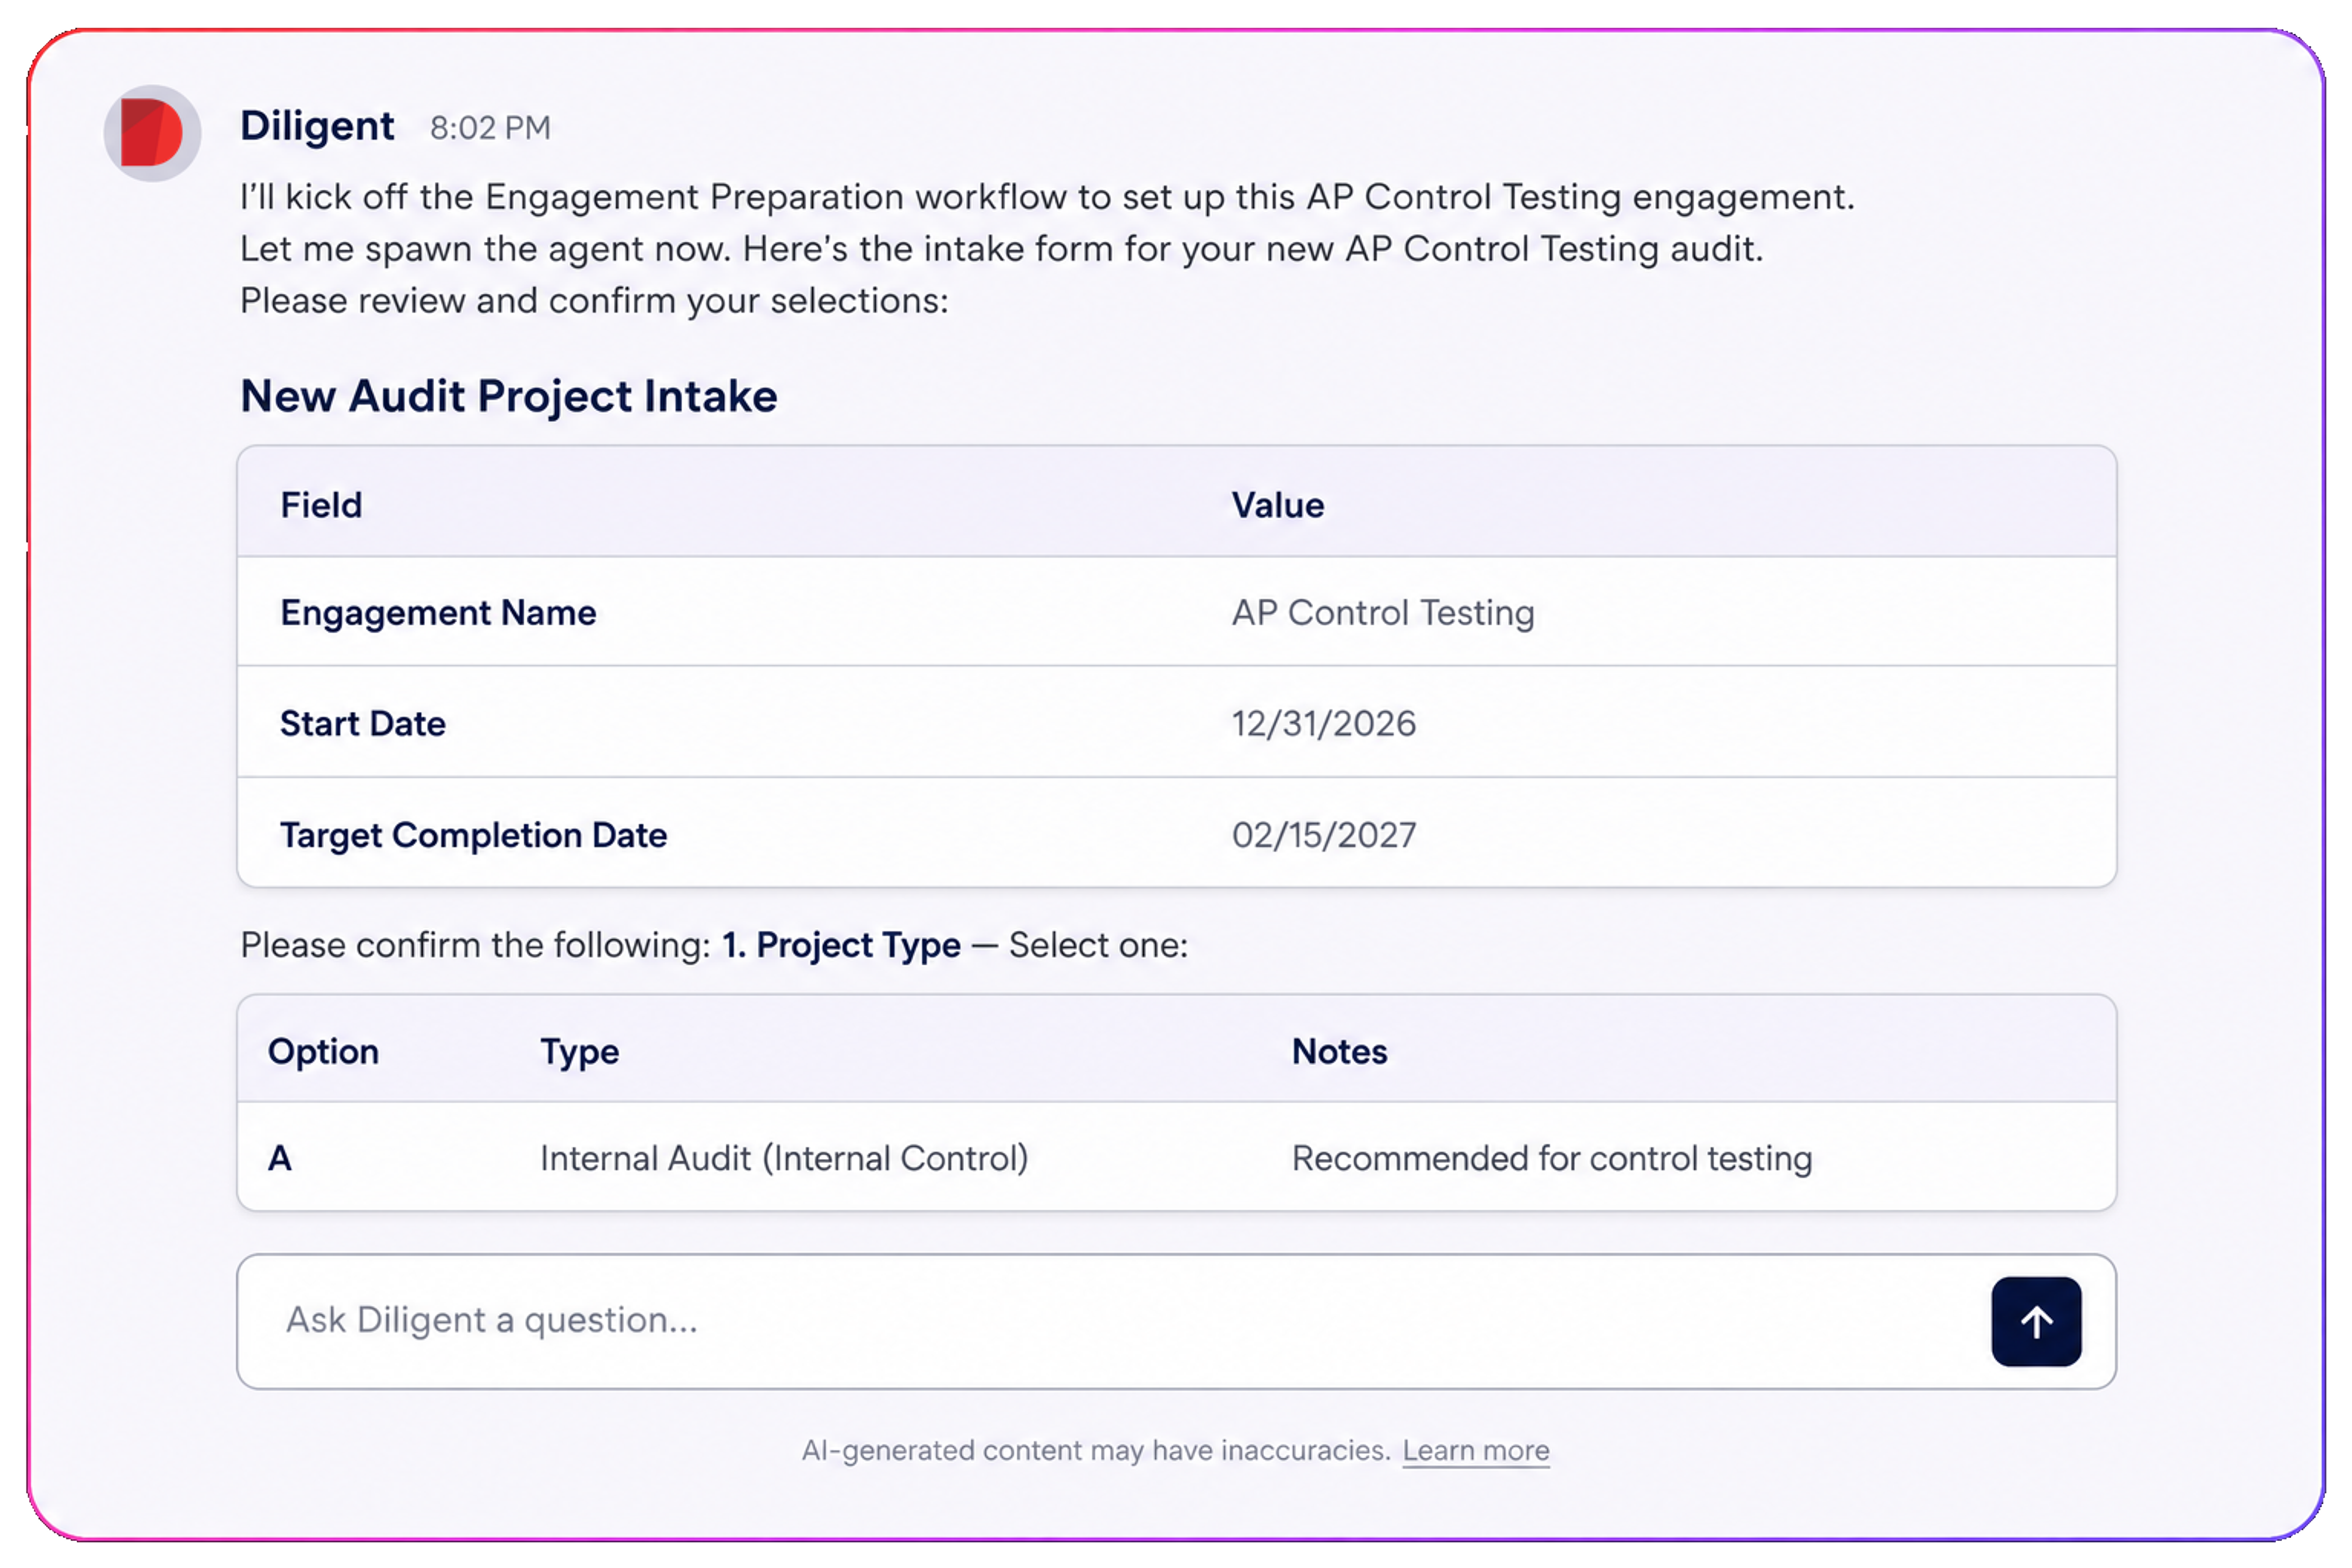
Task: Click the 8:02 PM message timestamp
Action: (490, 128)
